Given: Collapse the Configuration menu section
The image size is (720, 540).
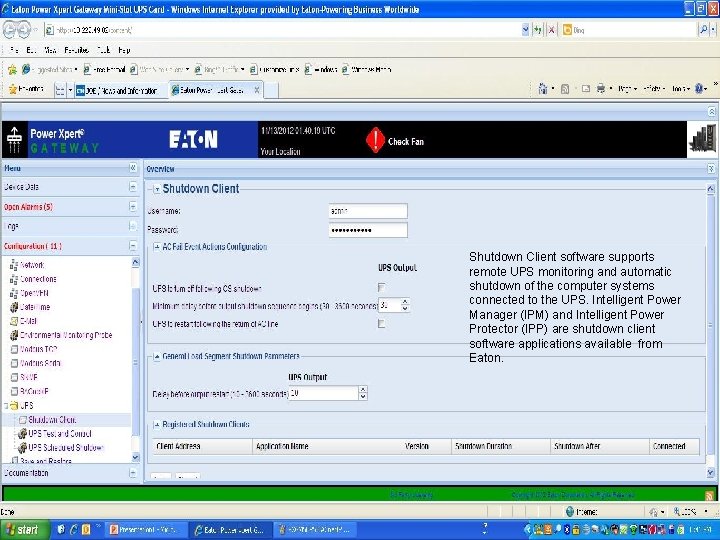Looking at the screenshot, I should 133,246.
